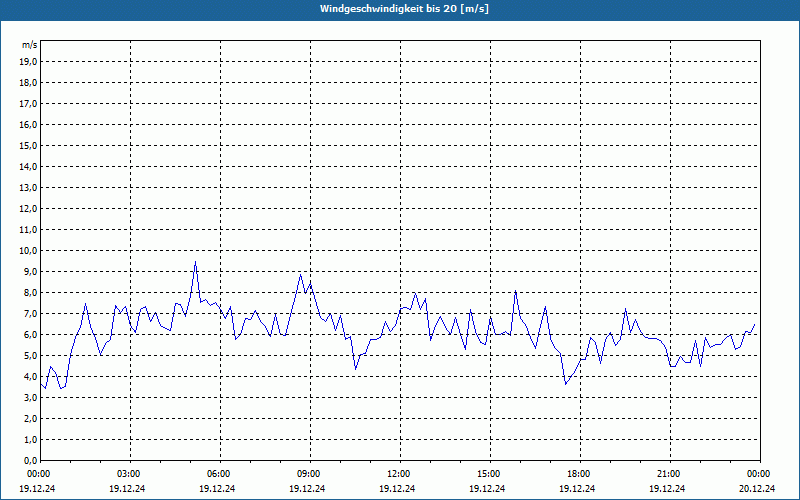800x500 pixels.
Task: Select the "19.12.24" date under 06:00
Action: (217, 488)
